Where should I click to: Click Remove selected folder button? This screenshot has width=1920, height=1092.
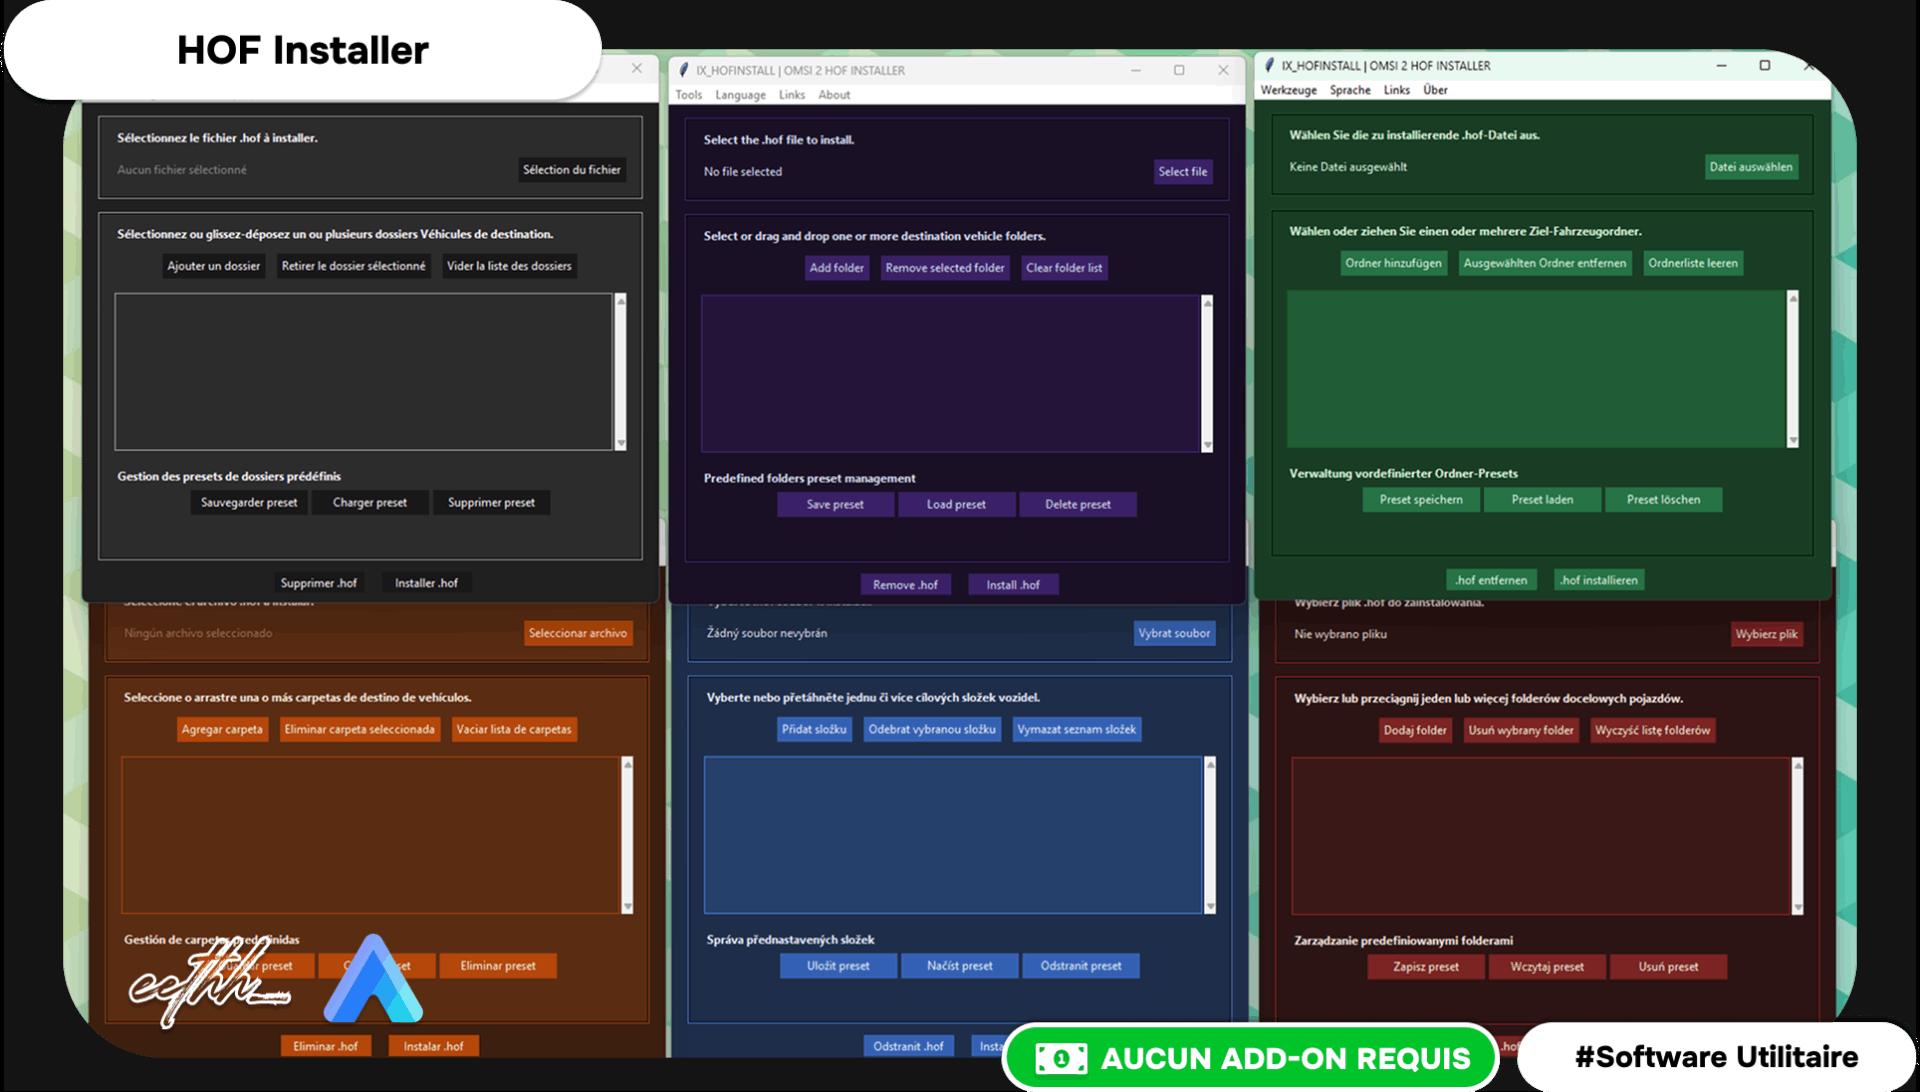(x=944, y=268)
